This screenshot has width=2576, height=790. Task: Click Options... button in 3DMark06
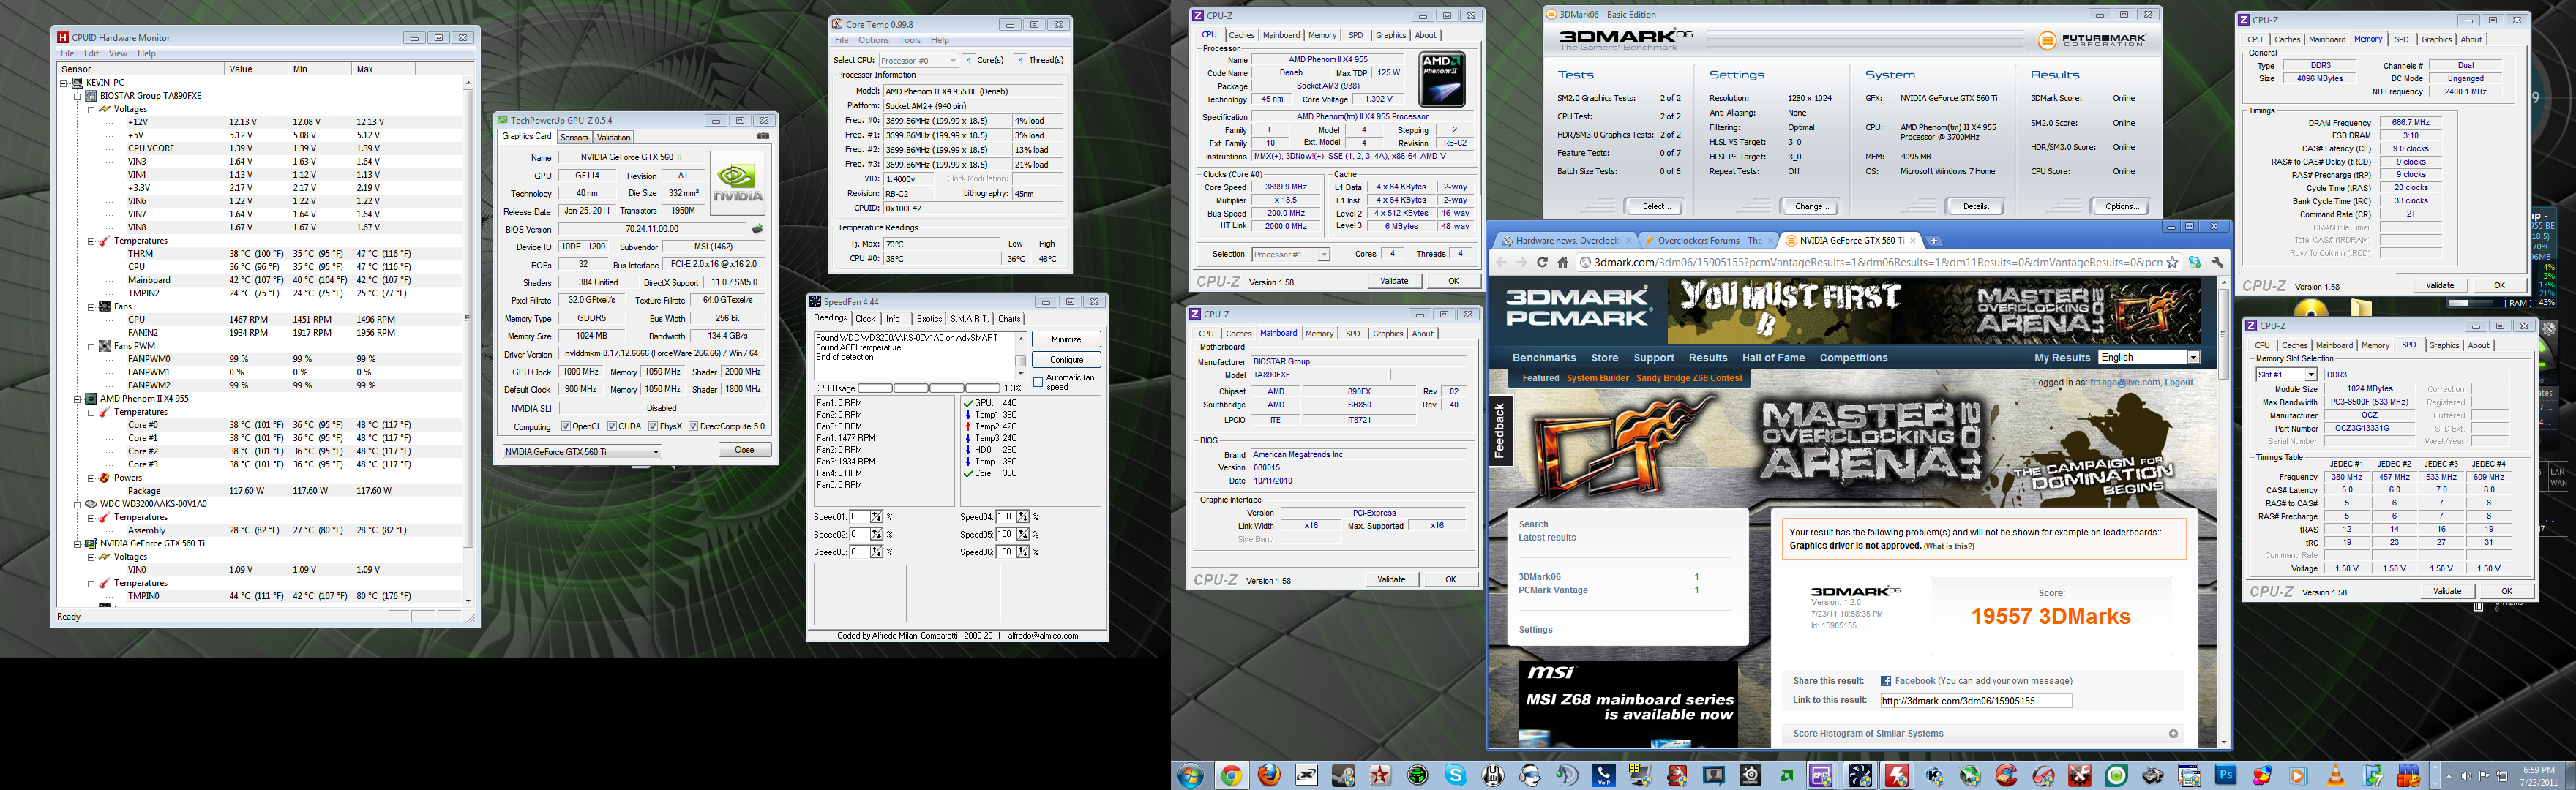point(2121,206)
